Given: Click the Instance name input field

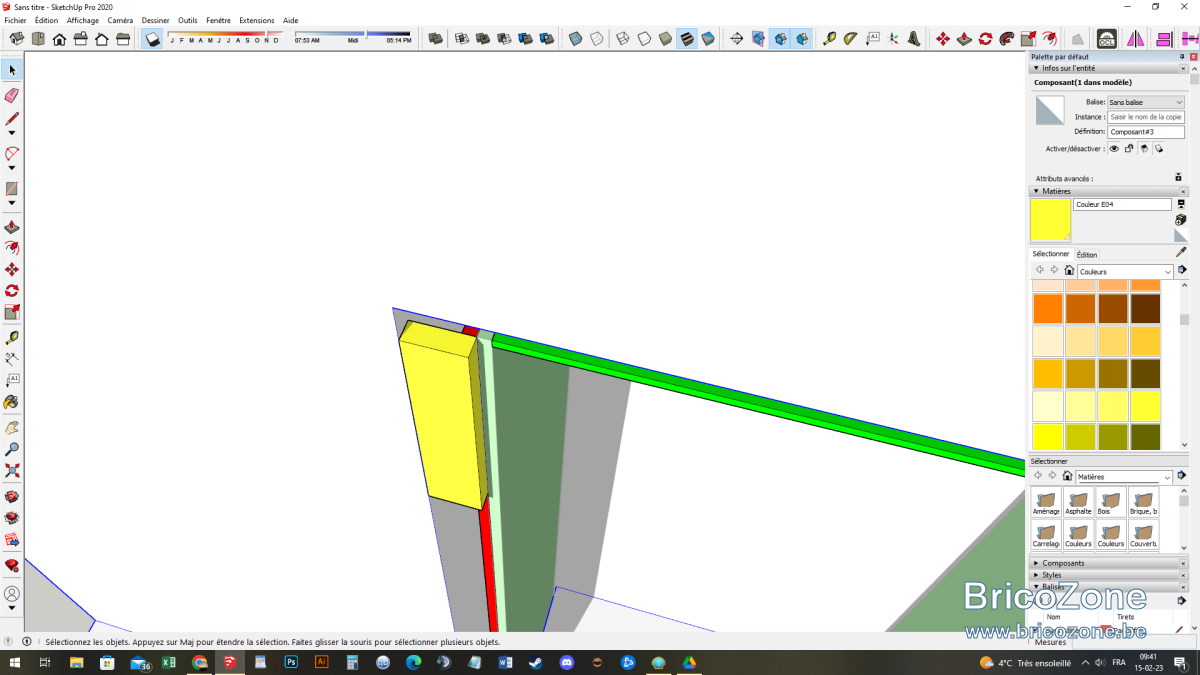Looking at the screenshot, I should tap(1145, 117).
